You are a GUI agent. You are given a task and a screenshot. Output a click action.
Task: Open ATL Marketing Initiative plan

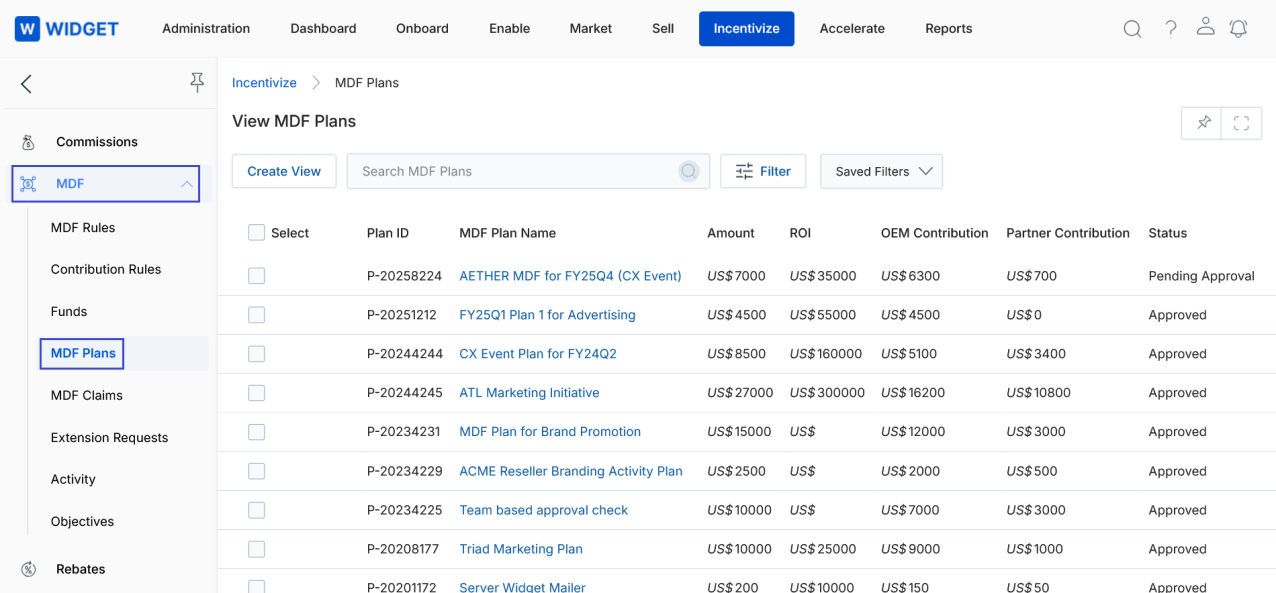click(529, 393)
